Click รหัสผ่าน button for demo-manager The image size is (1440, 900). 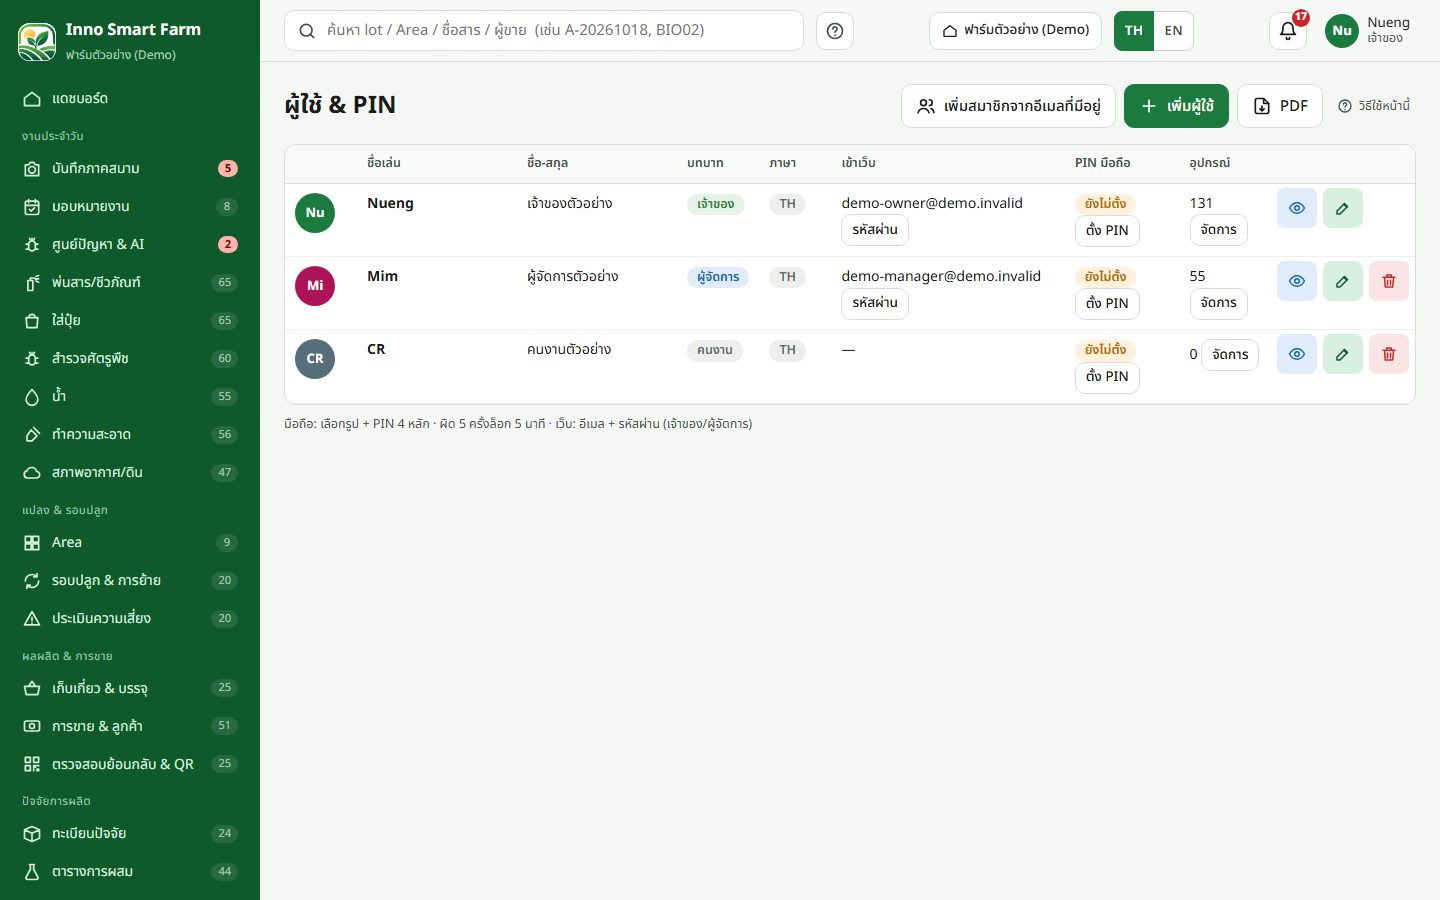pos(875,303)
